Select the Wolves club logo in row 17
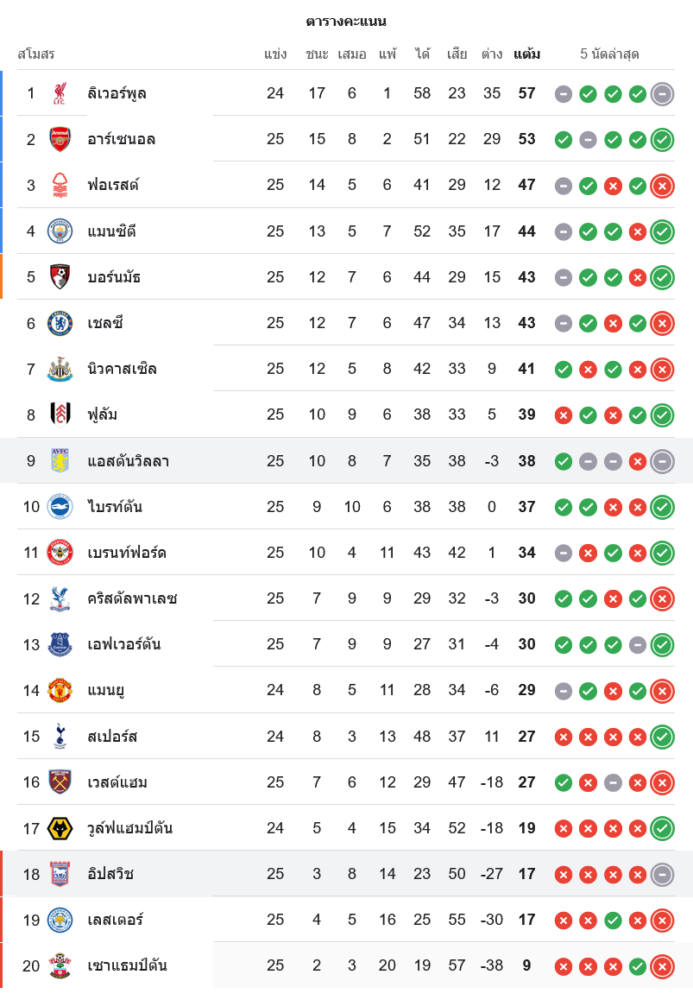Screen dimensions: 693x1000 click(x=60, y=828)
